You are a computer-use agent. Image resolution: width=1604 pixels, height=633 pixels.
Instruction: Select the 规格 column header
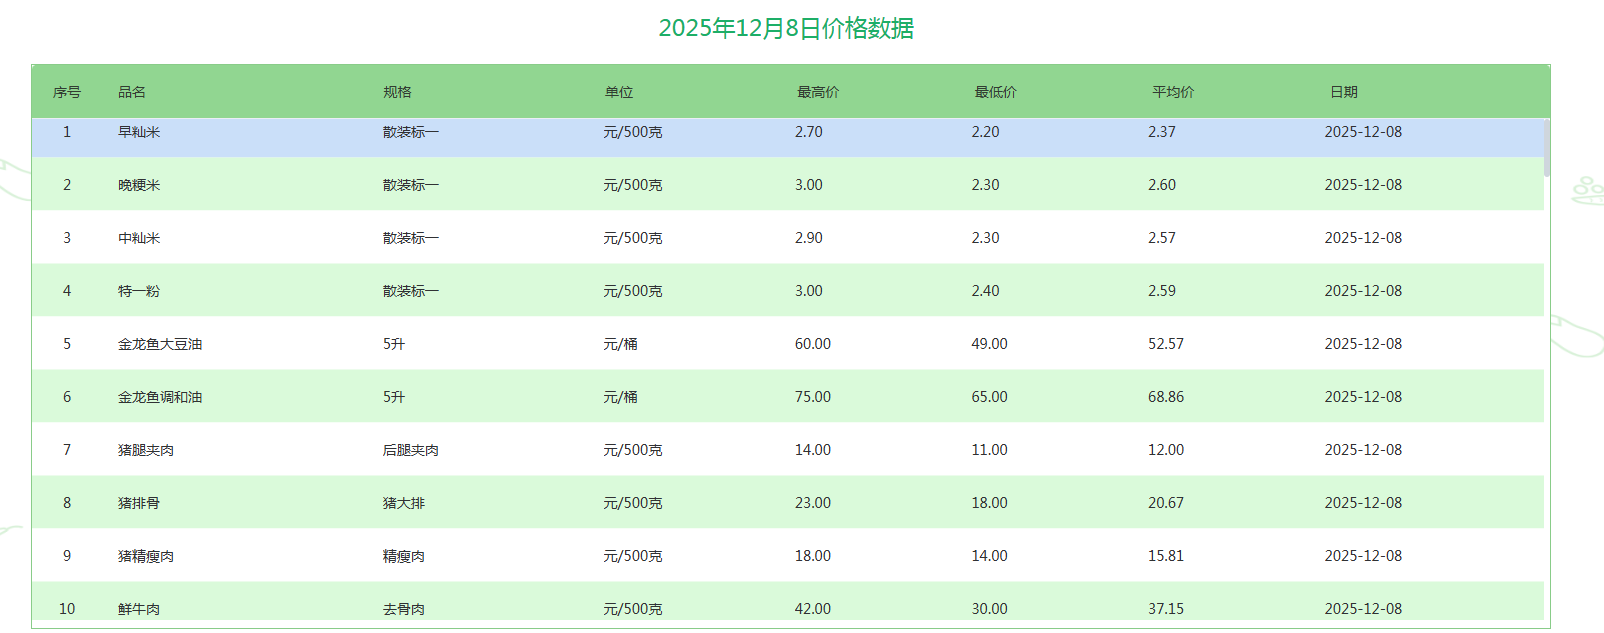pos(397,92)
